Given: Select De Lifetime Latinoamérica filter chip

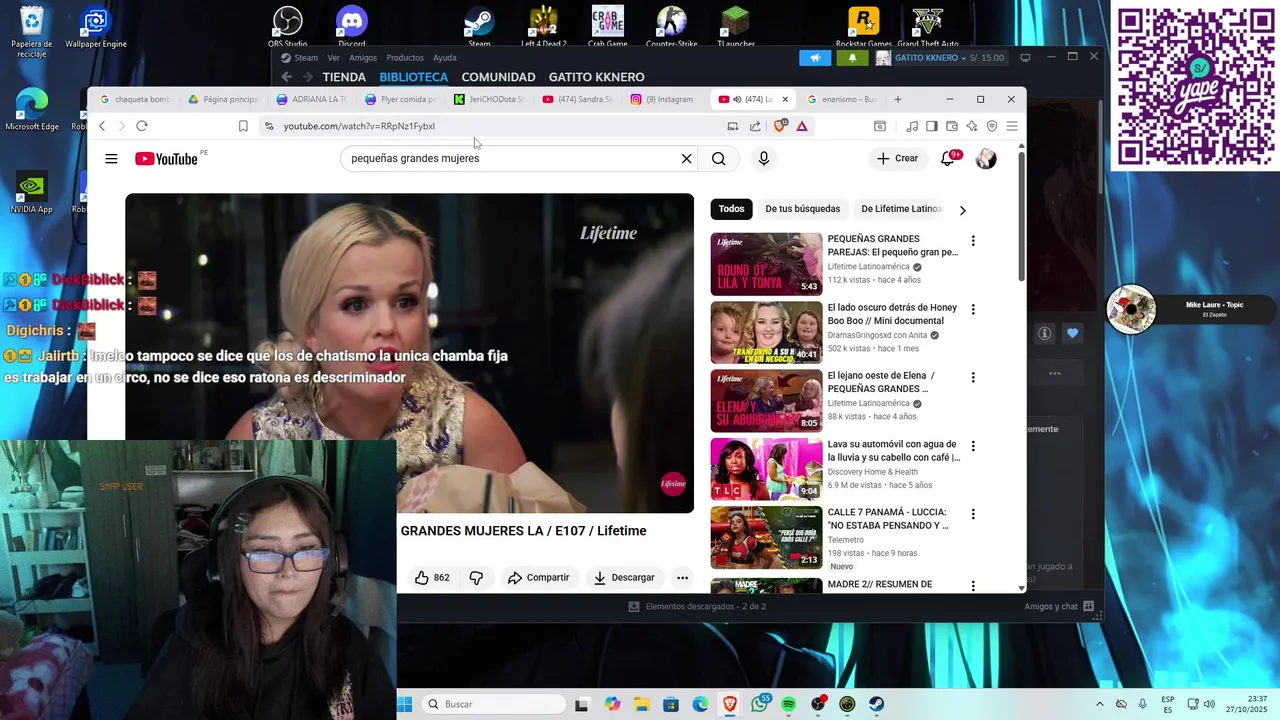Looking at the screenshot, I should click(899, 209).
